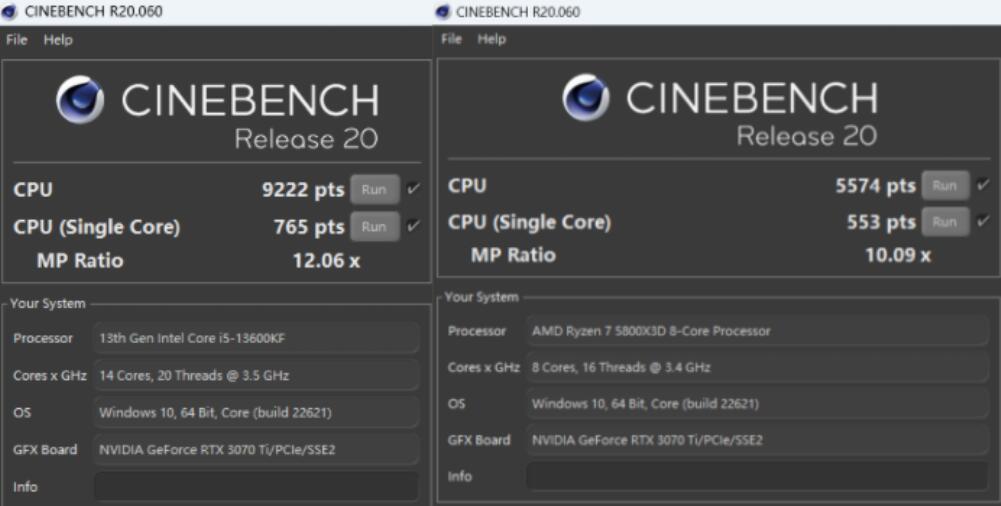Click title bar app icon of the i5-13600KF window

tap(10, 11)
